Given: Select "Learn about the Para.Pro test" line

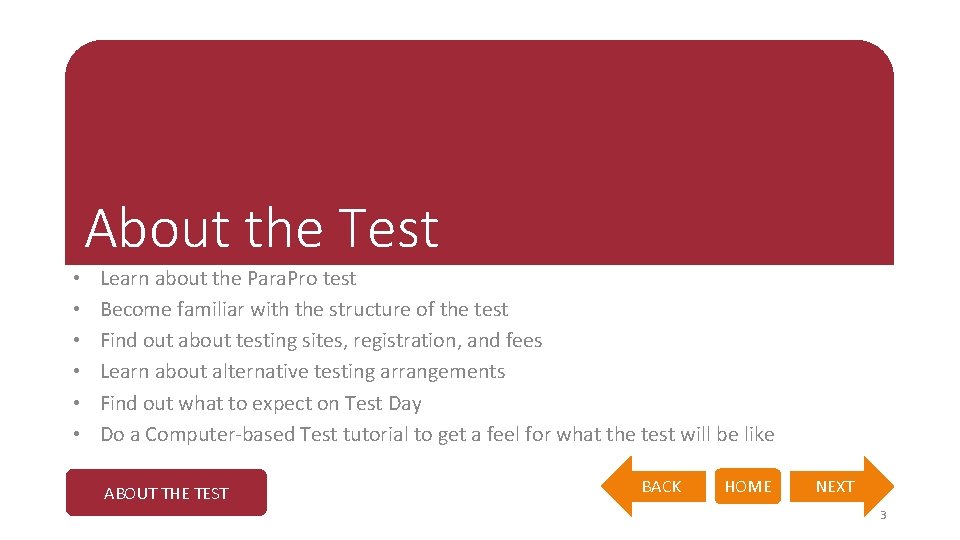Looking at the screenshot, I should click(228, 278).
